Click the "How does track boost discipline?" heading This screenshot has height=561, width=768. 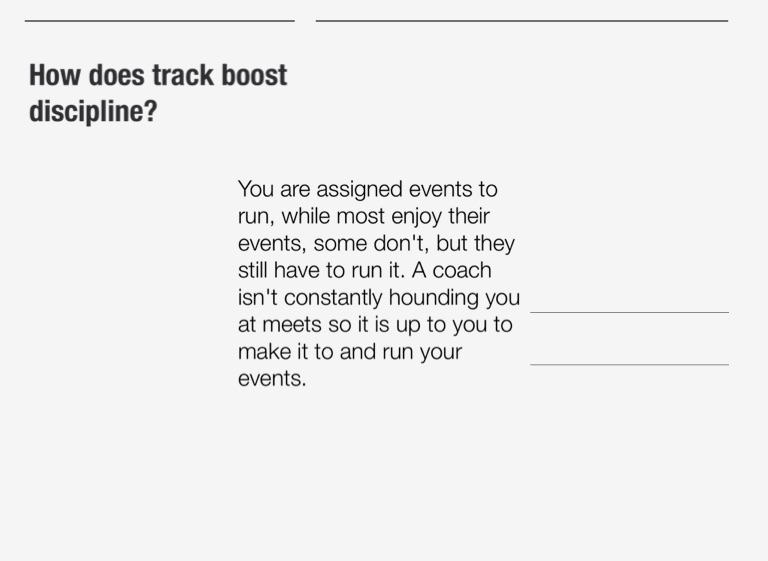[158, 93]
